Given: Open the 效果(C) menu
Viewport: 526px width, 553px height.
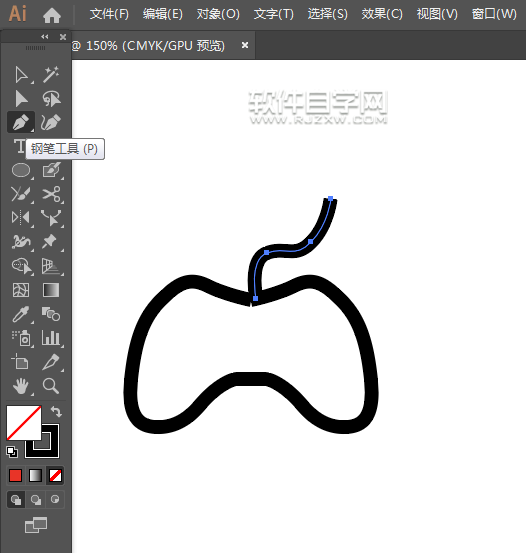Looking at the screenshot, I should [x=382, y=14].
